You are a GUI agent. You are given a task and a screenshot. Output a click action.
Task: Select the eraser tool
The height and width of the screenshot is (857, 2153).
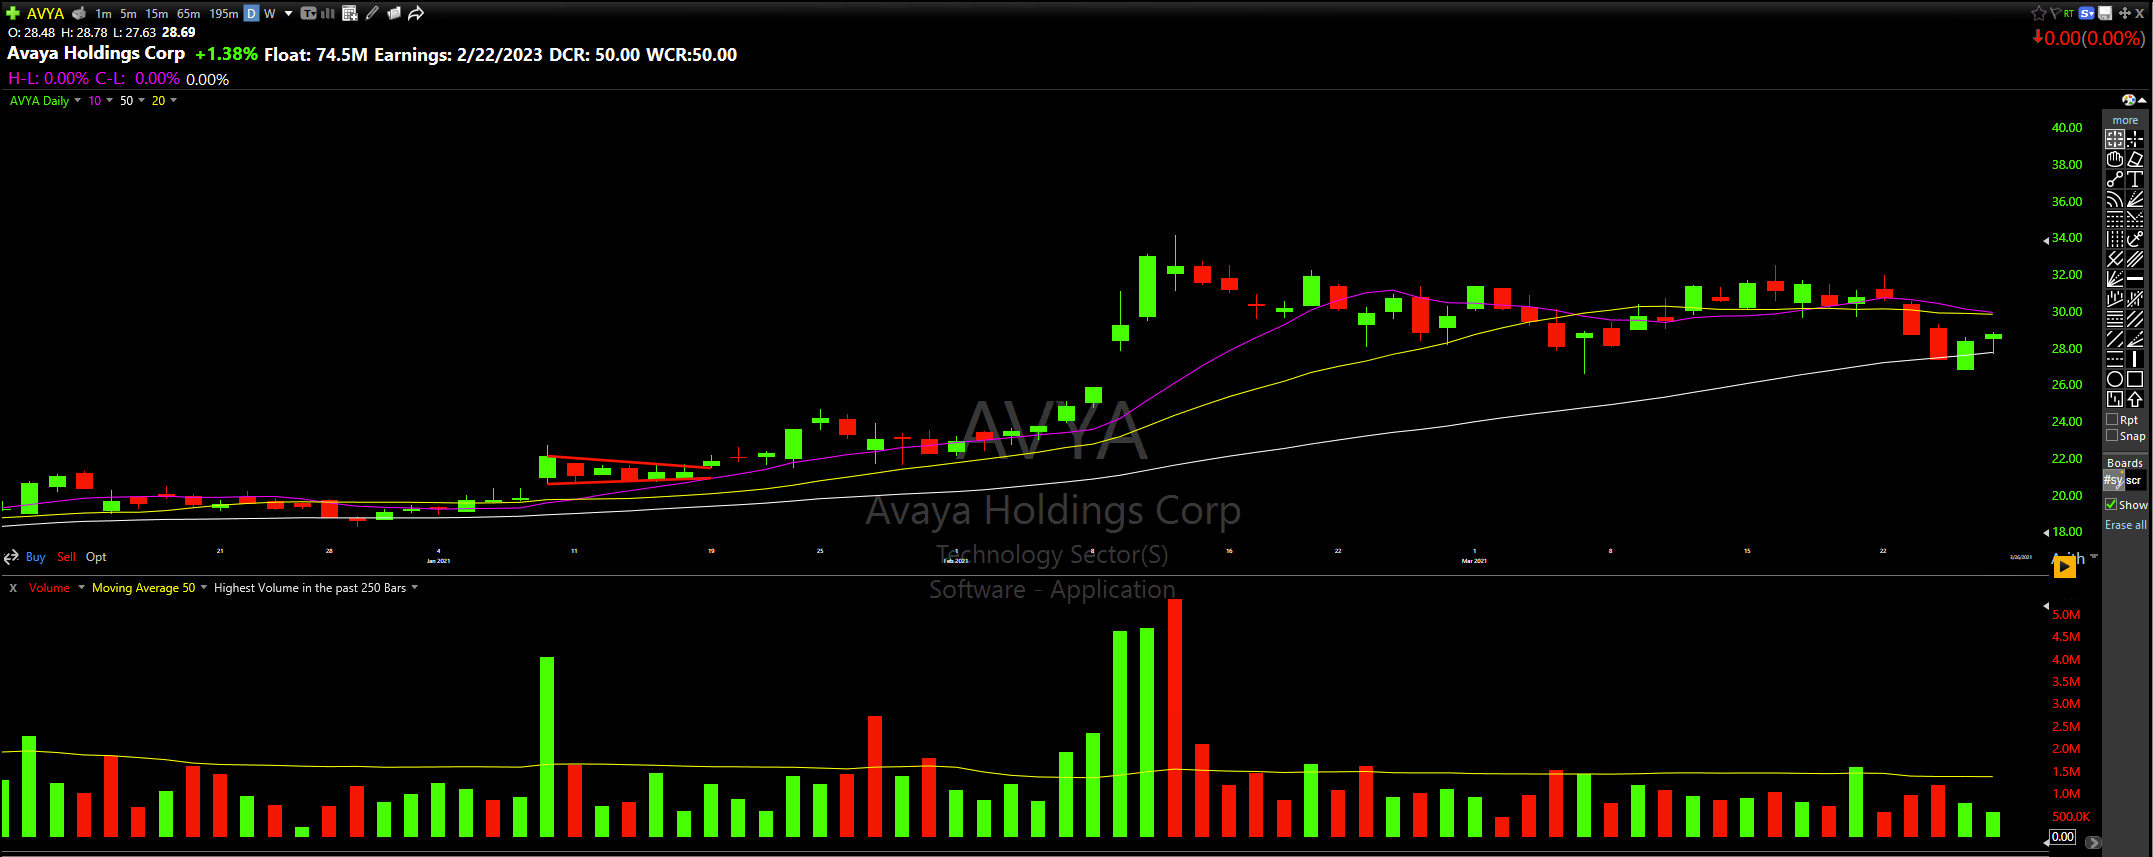pyautogui.click(x=2135, y=159)
